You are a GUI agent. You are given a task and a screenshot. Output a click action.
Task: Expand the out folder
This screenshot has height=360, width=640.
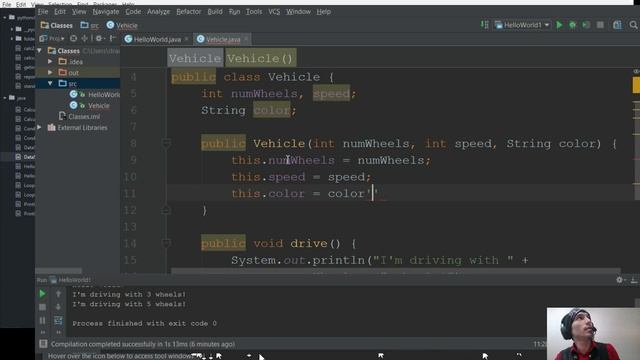(x=50, y=73)
